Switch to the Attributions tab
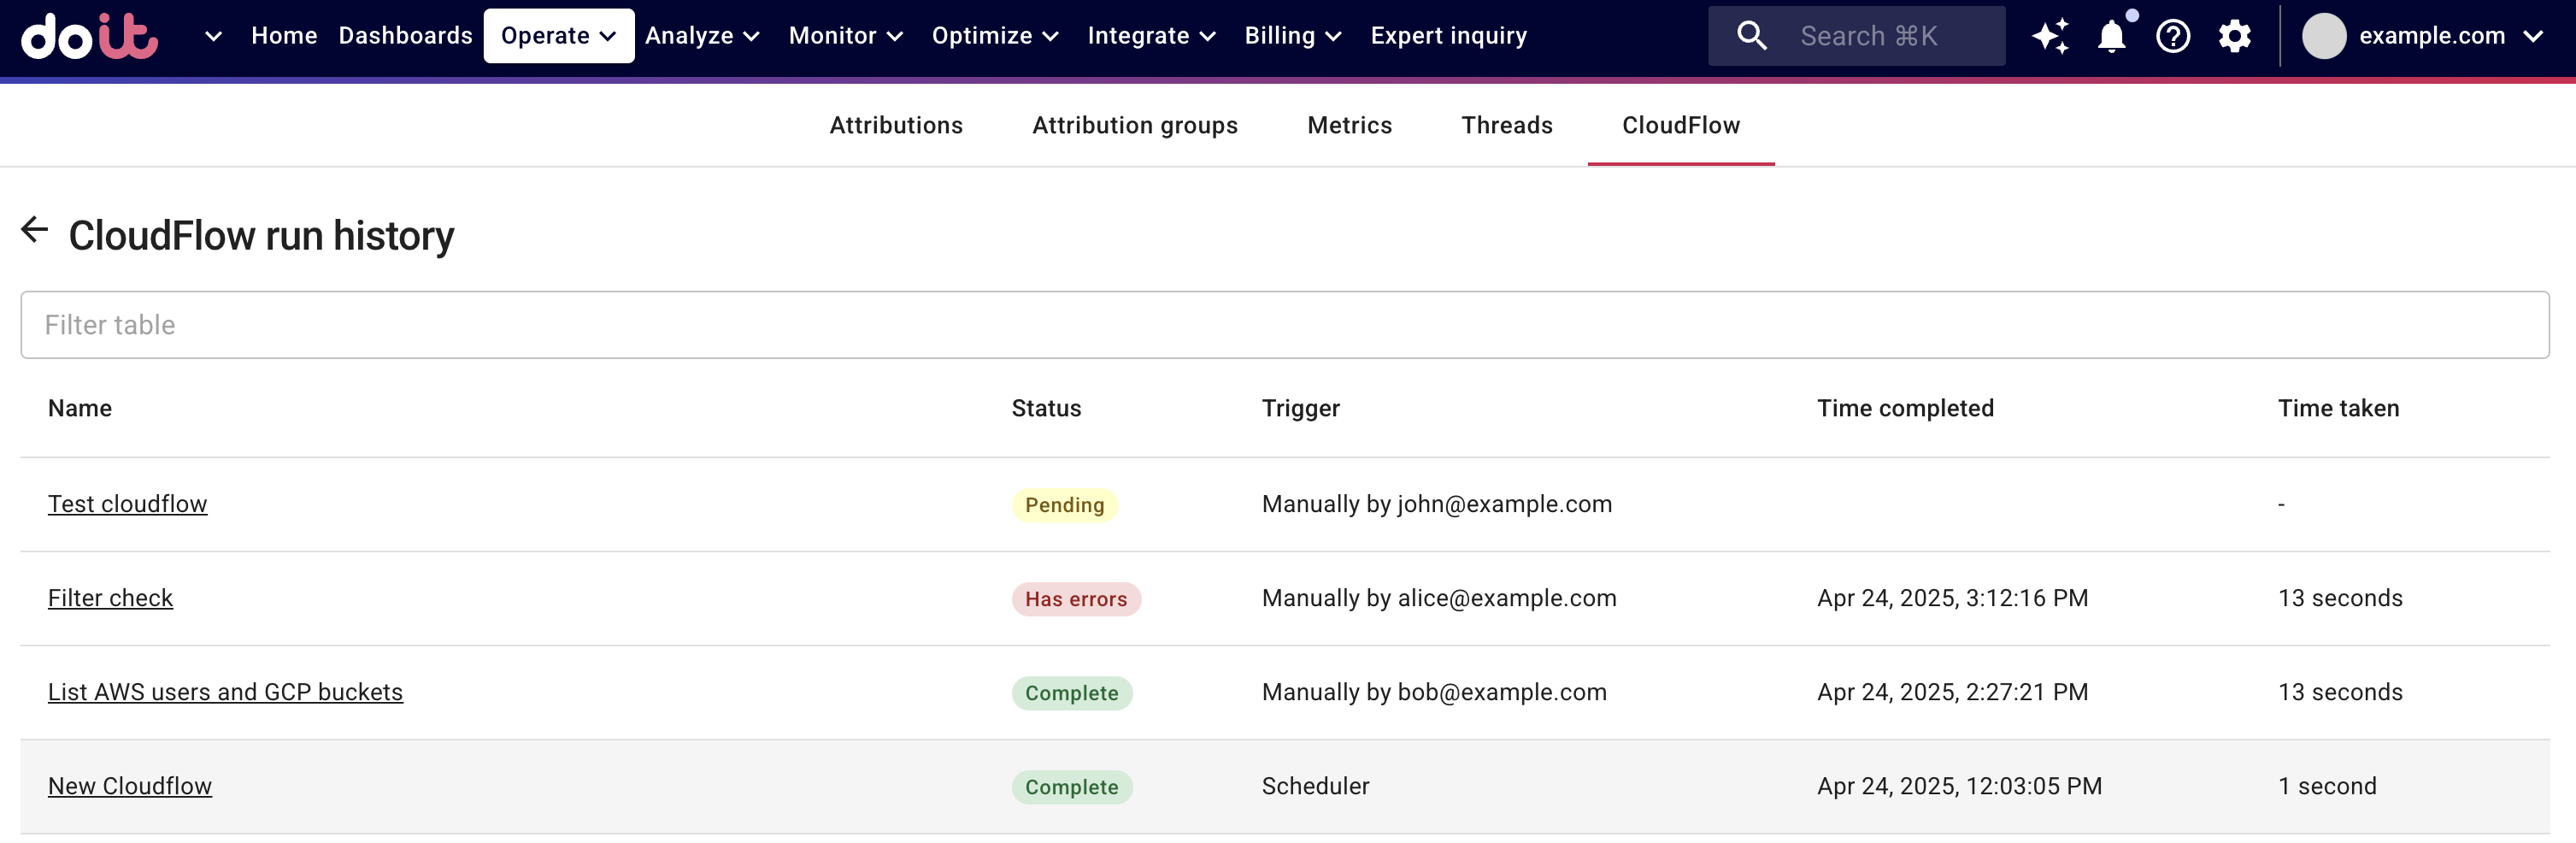 pos(895,125)
